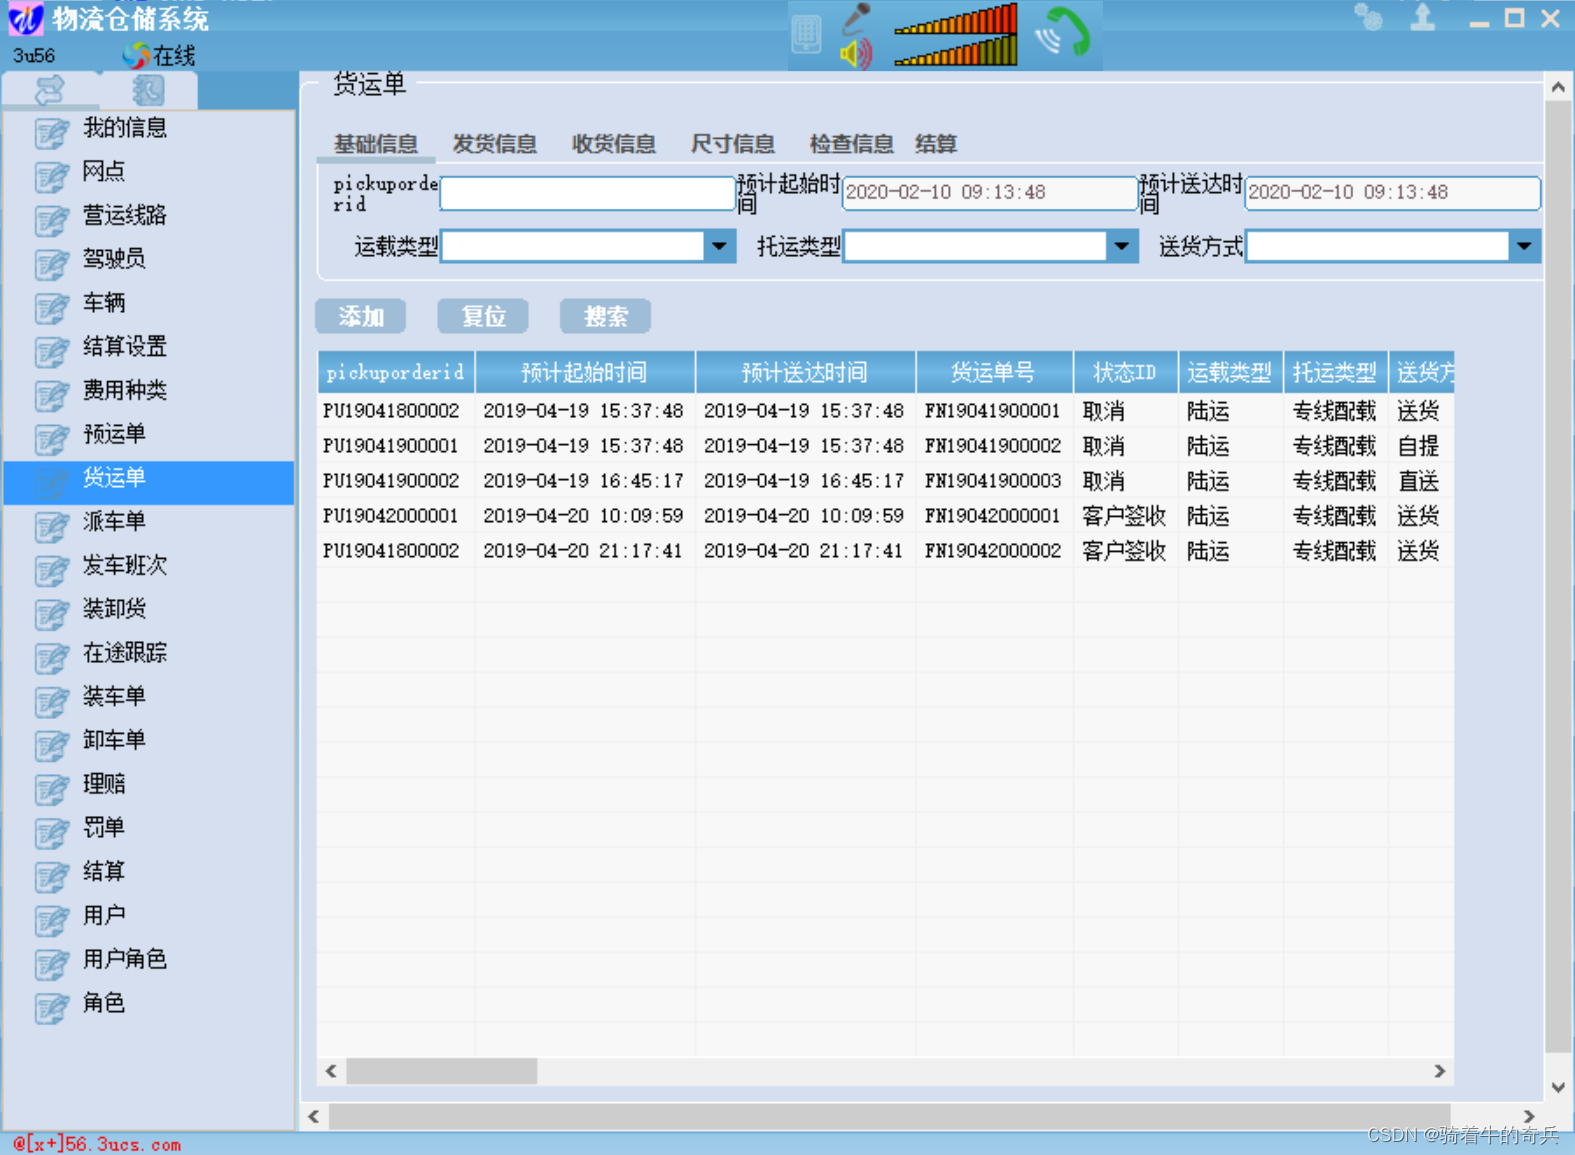Viewport: 1575px width, 1155px height.
Task: Click the vertical scrollbar up arrow
Action: [1558, 88]
